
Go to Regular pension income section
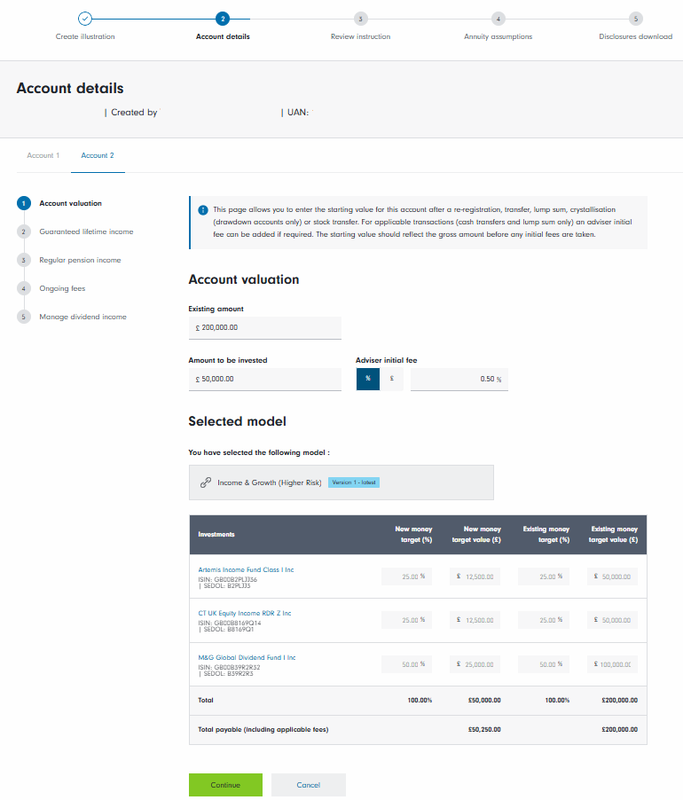click(80, 260)
